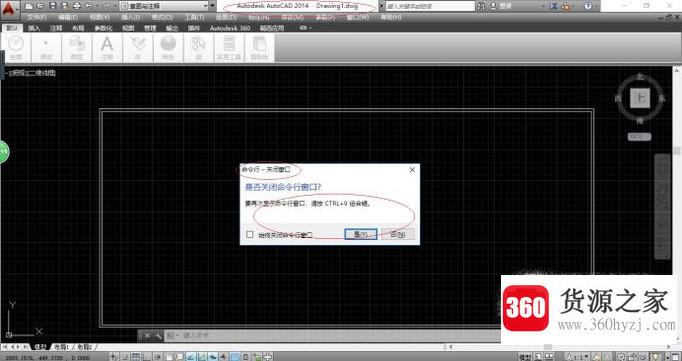This screenshot has height=361, width=682.
Task: Click the Undo arrow in quick access toolbar
Action: tap(89, 6)
